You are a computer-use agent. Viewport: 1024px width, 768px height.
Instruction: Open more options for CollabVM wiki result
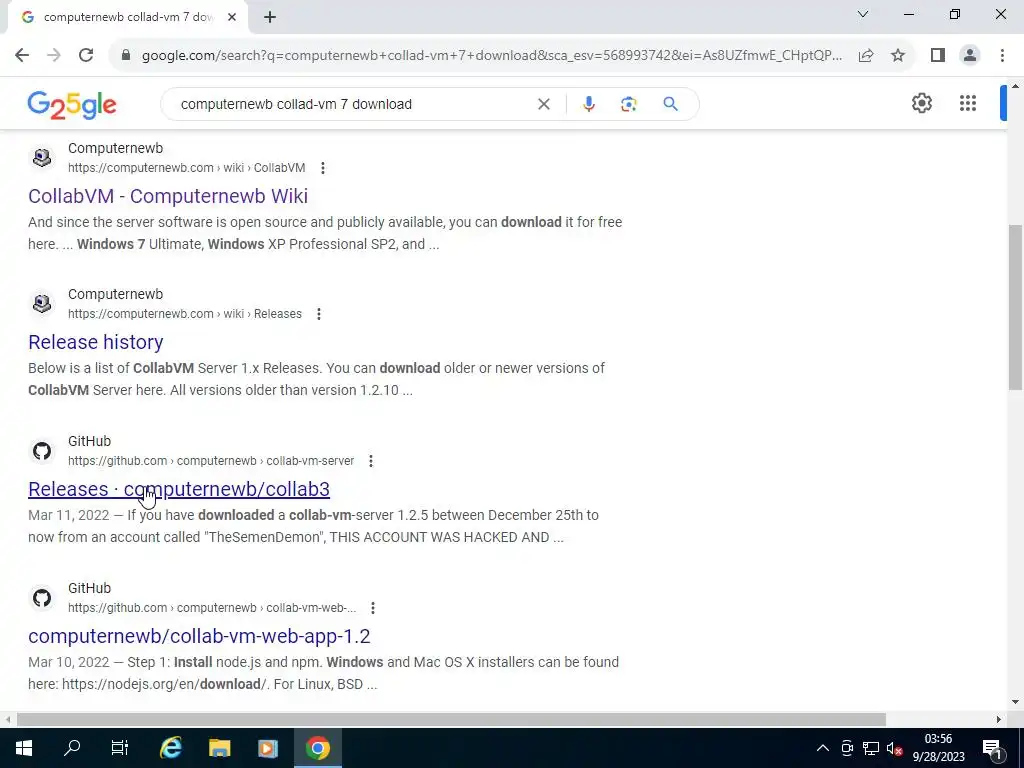click(x=323, y=168)
